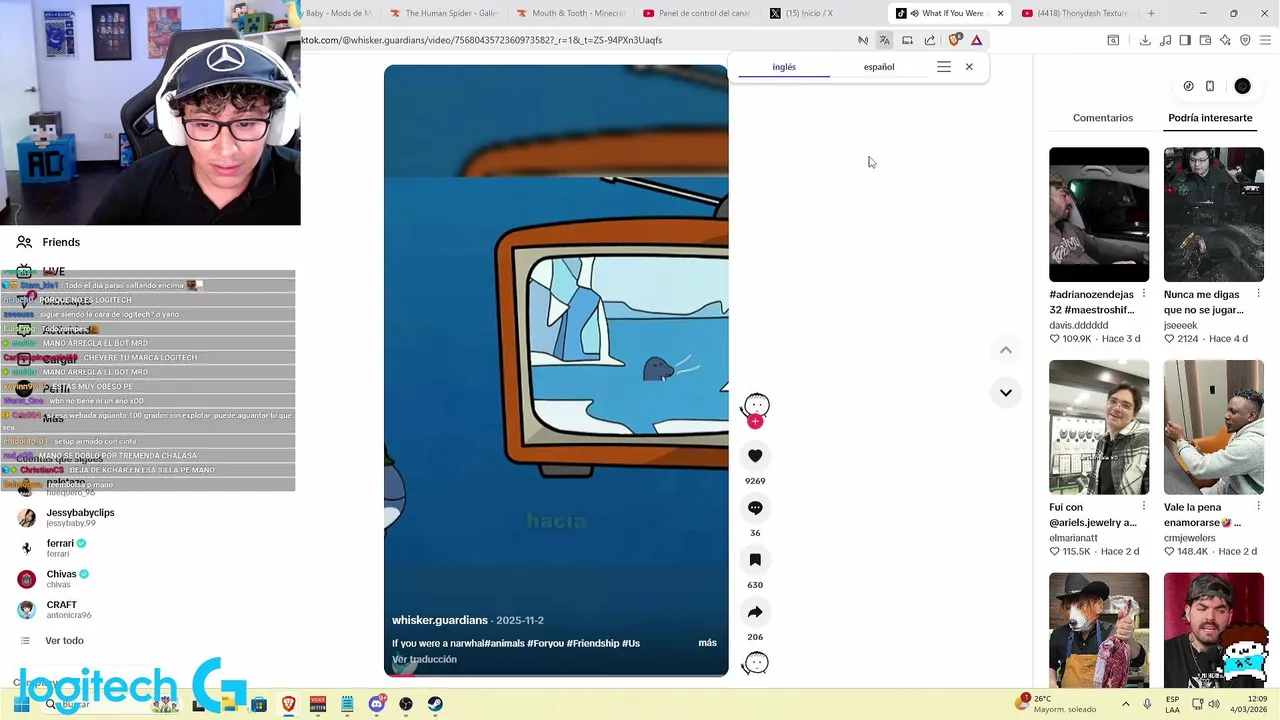
Task: Like the video with the heart icon
Action: click(755, 456)
